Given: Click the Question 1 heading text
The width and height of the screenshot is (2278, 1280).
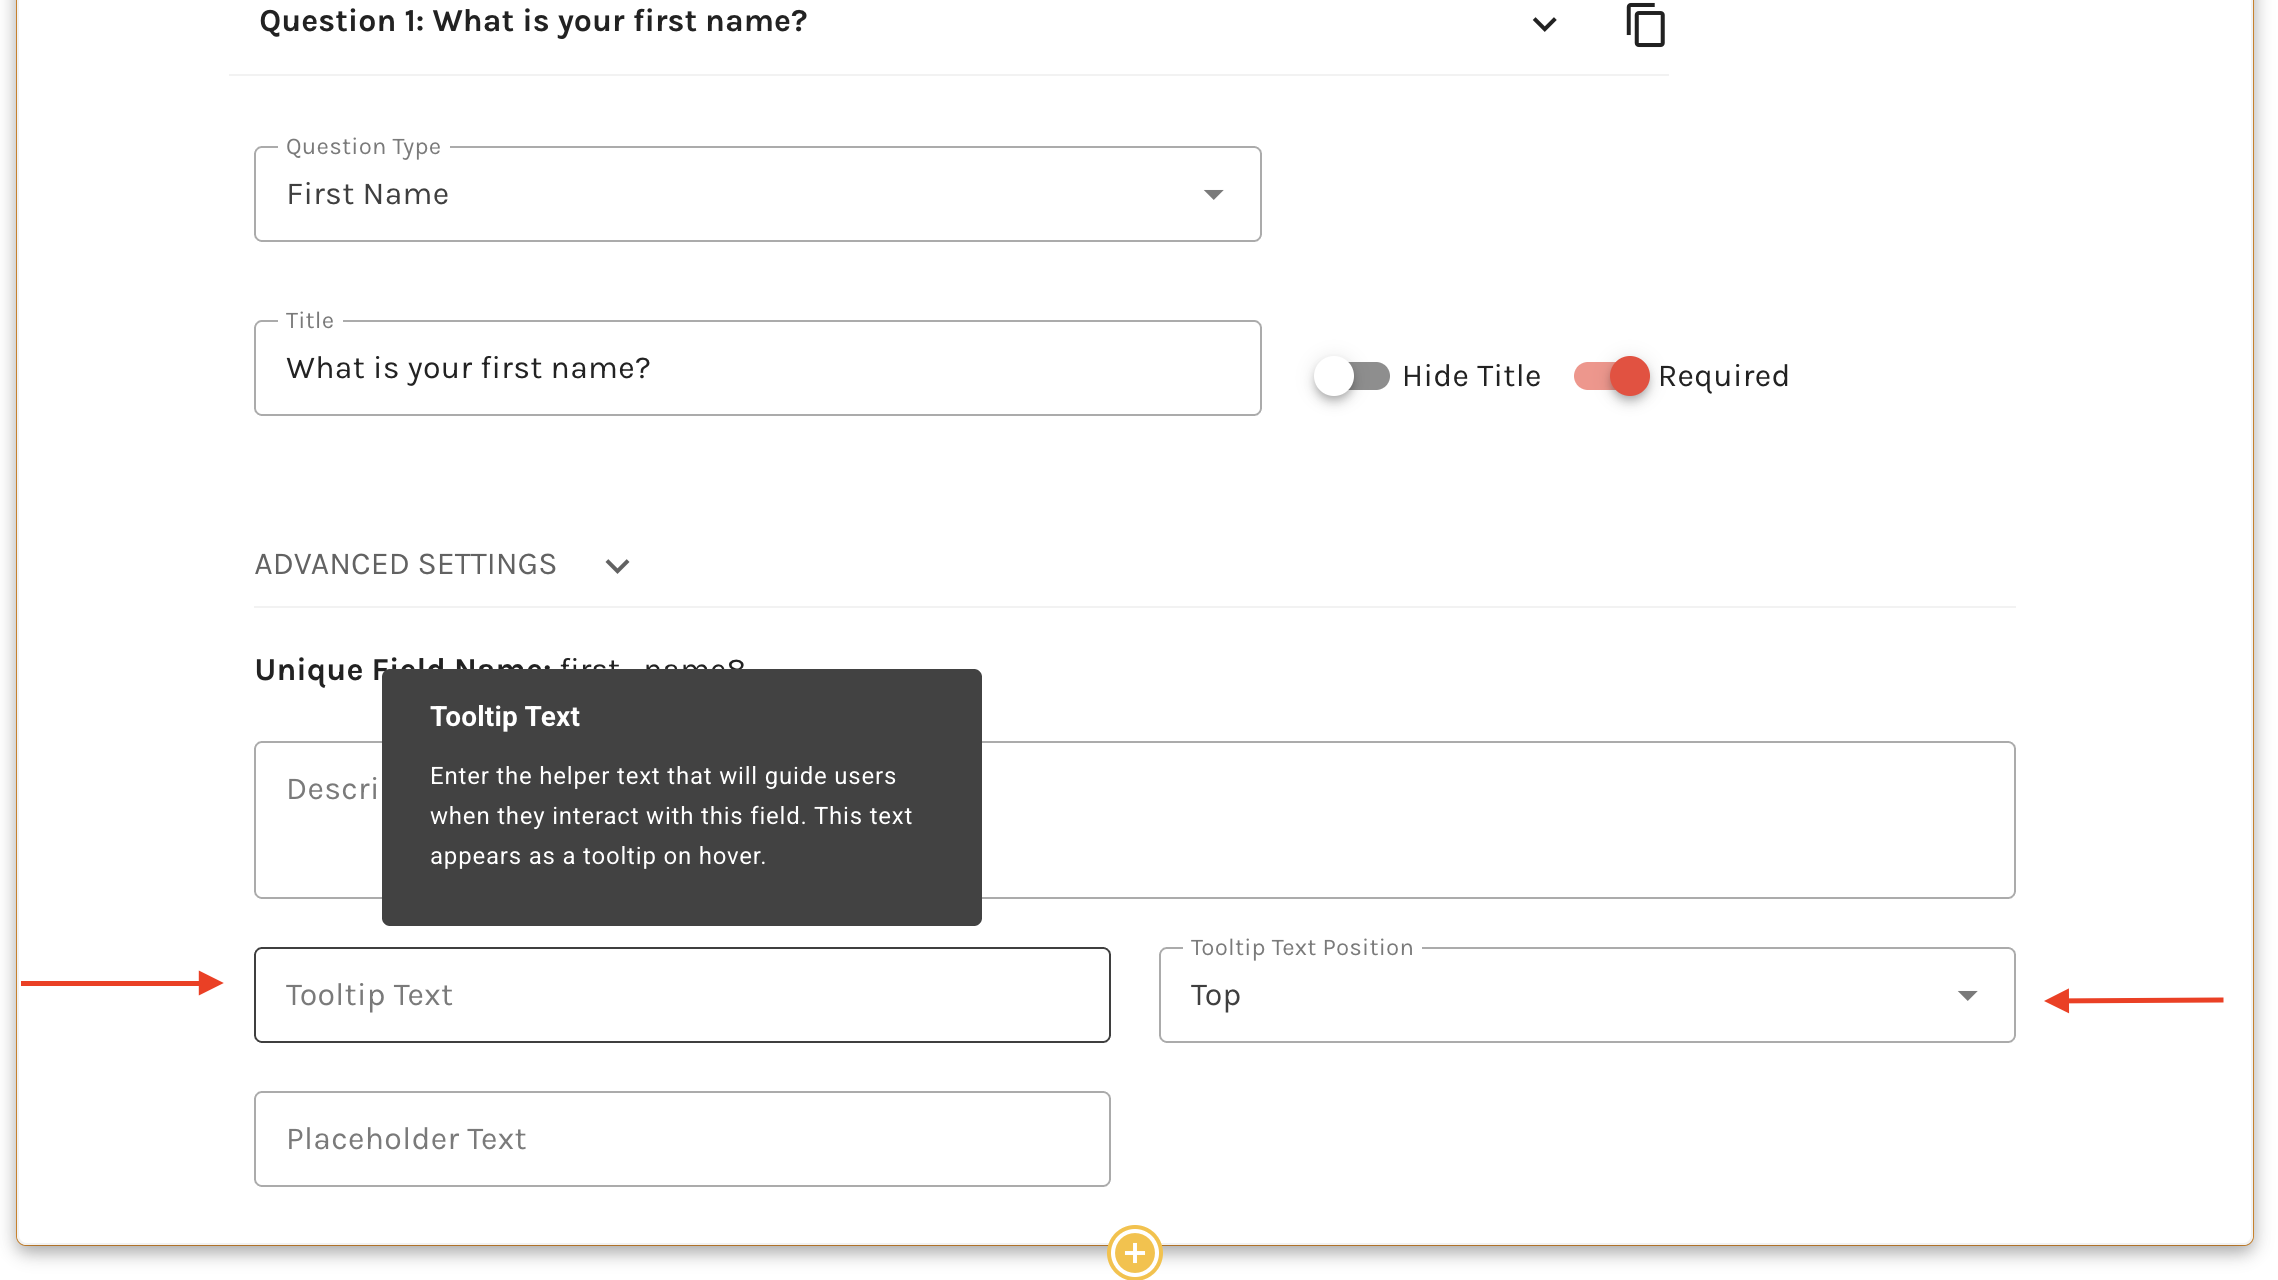Looking at the screenshot, I should tap(533, 21).
